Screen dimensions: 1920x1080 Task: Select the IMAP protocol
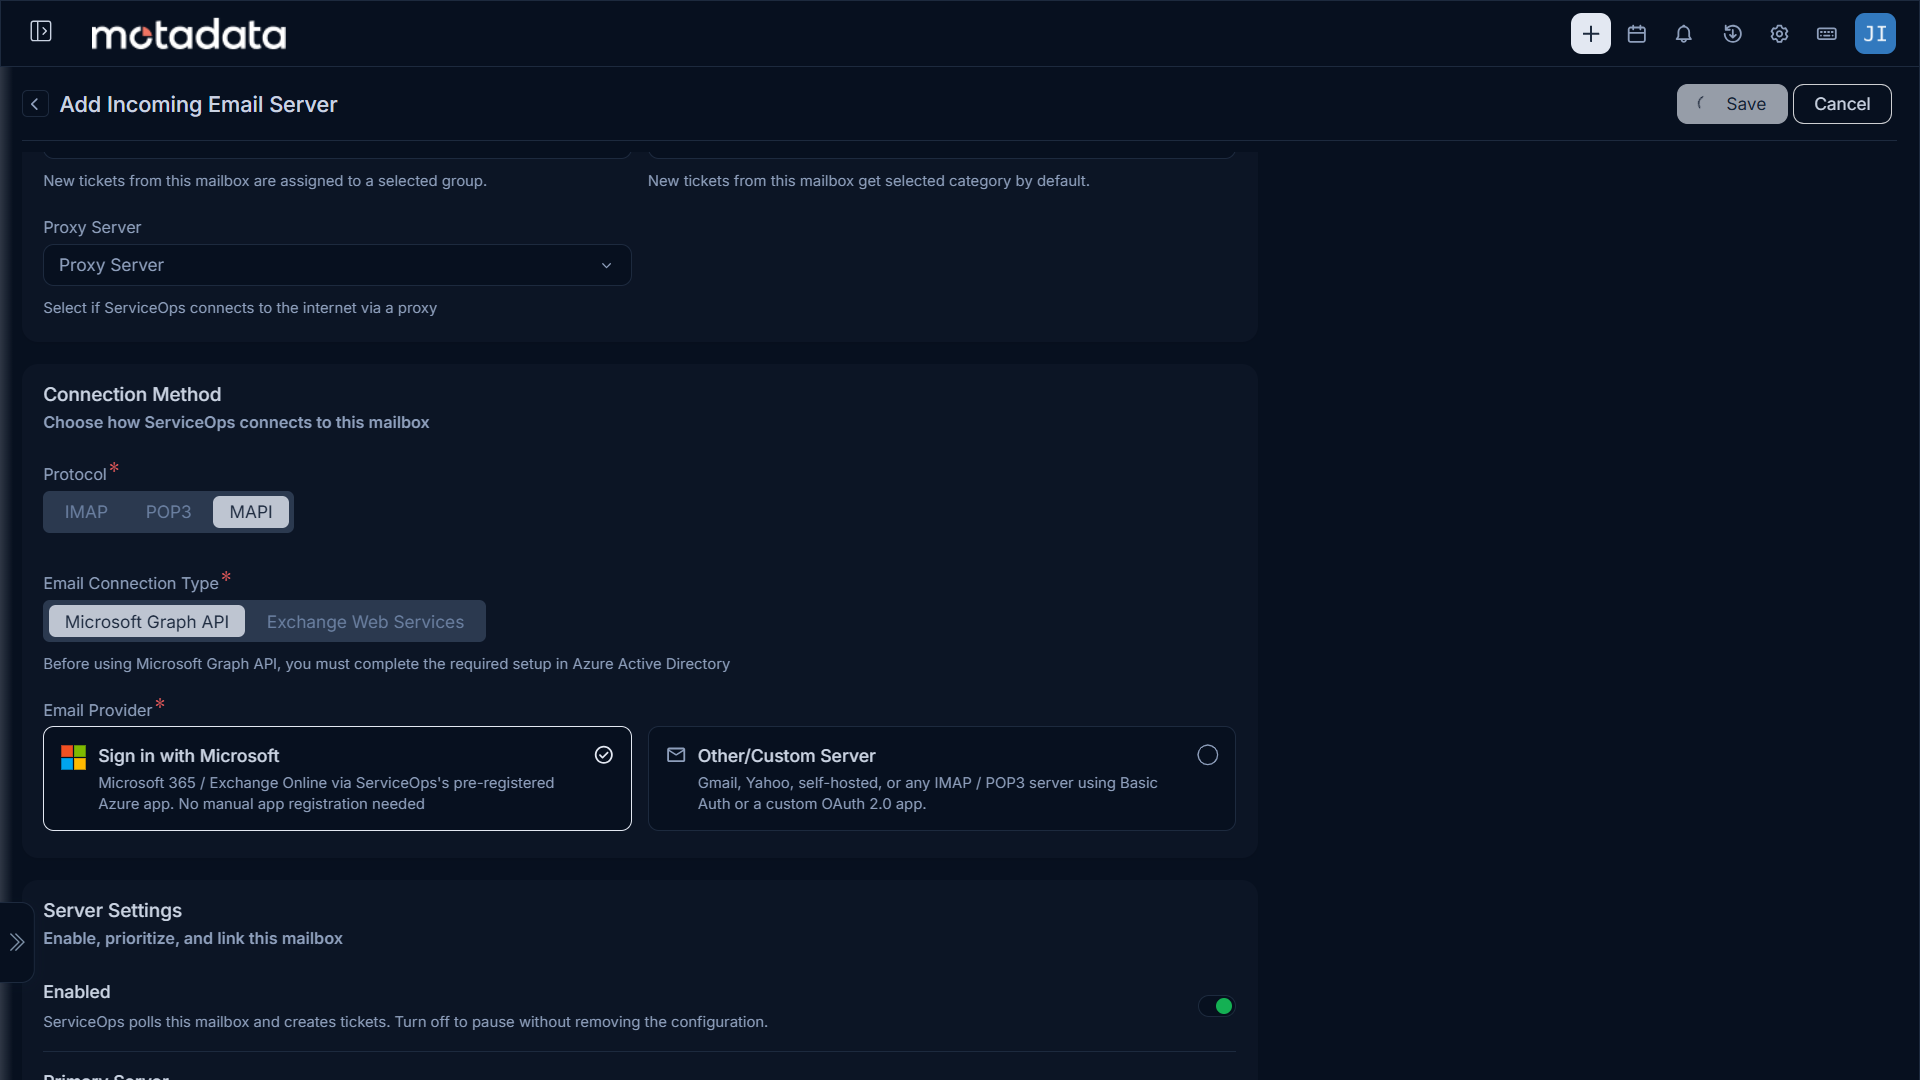click(x=86, y=512)
